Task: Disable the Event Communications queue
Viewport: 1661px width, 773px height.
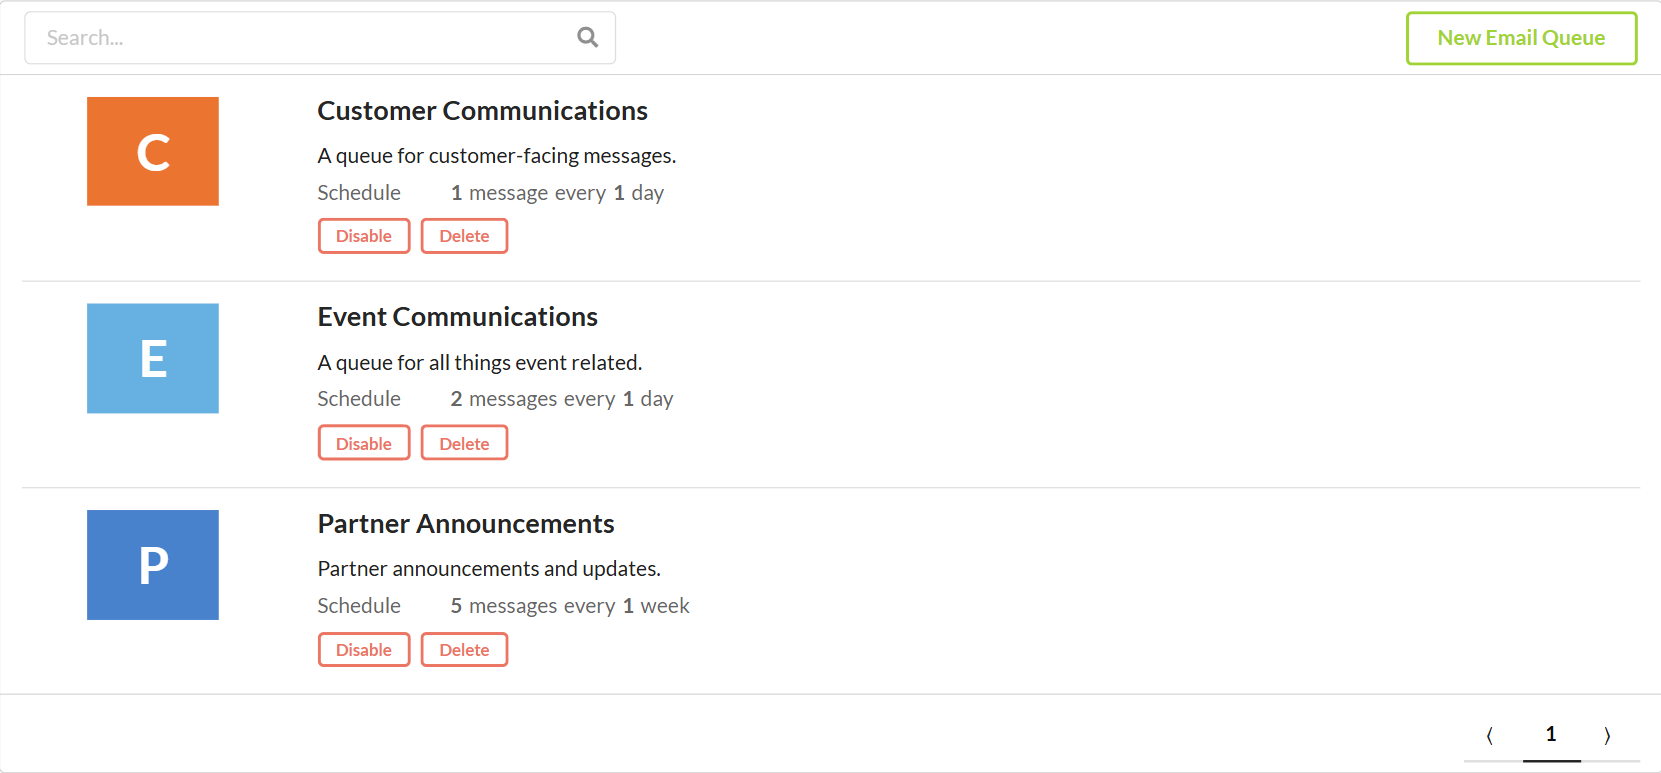Action: (x=364, y=443)
